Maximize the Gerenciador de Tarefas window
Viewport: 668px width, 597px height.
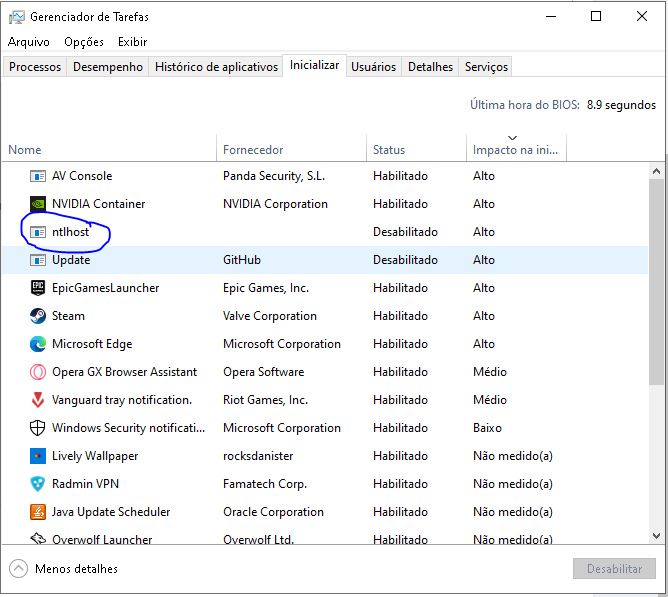596,16
